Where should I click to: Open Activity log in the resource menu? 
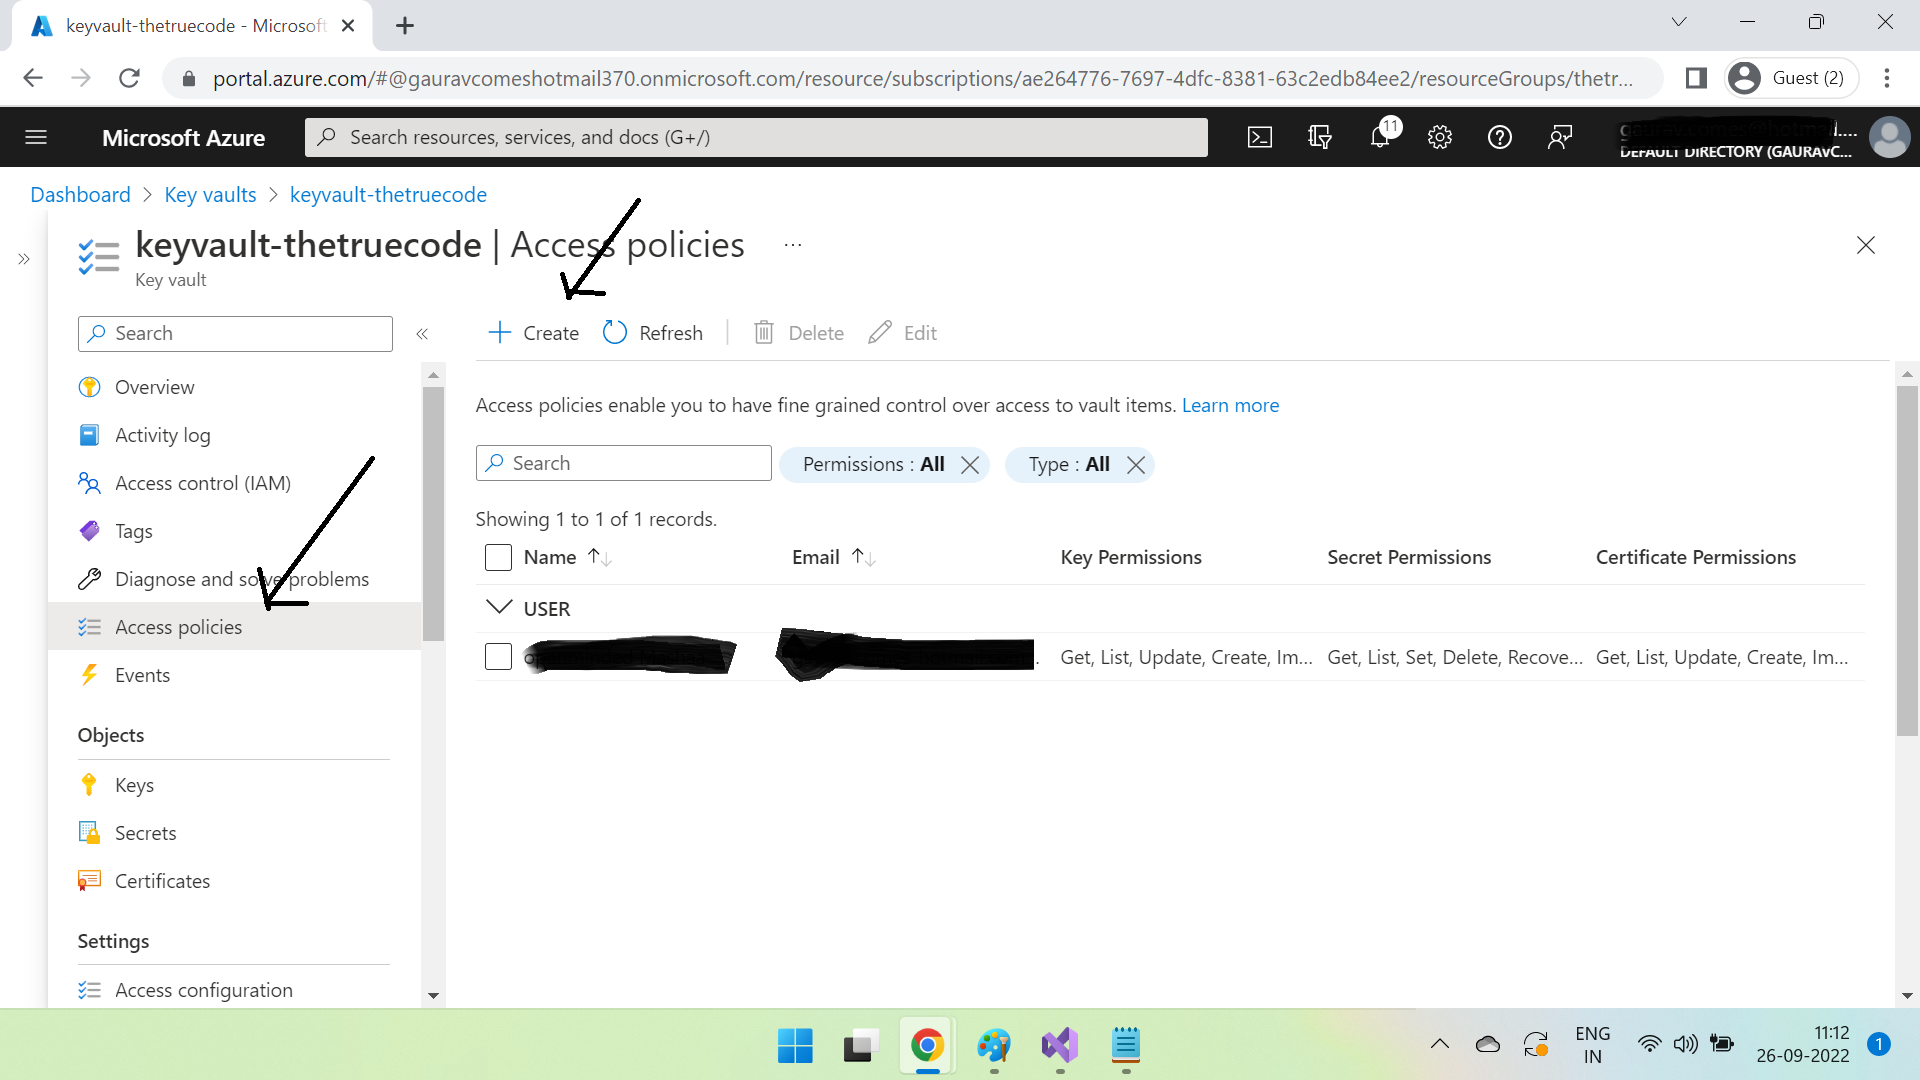pyautogui.click(x=162, y=435)
